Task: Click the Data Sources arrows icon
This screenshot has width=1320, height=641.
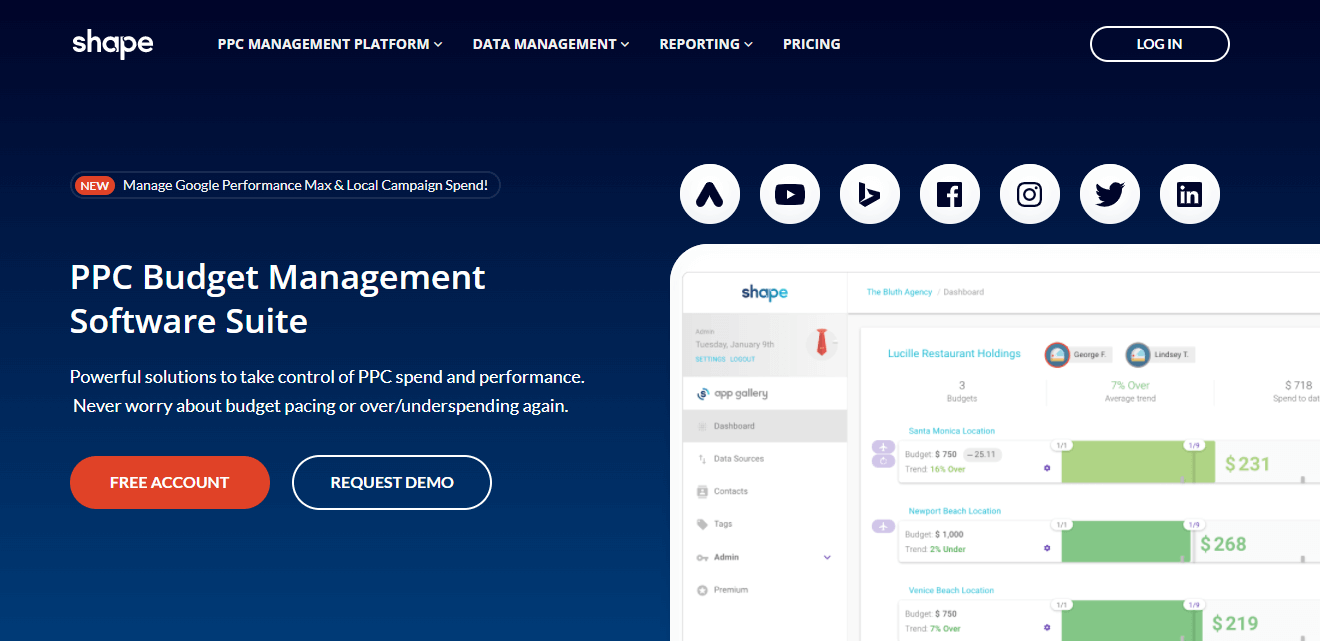Action: 702,459
